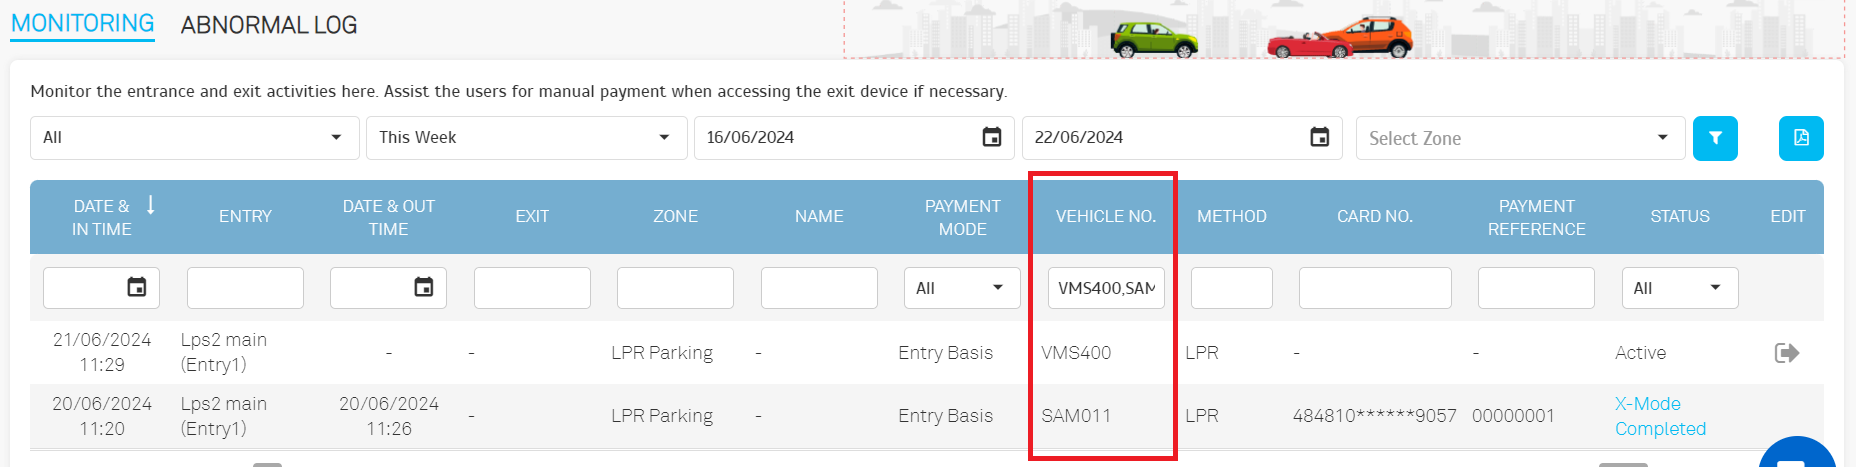Click the X-Mode Completed status link
Viewport: 1856px width, 467px height.
[x=1659, y=416]
